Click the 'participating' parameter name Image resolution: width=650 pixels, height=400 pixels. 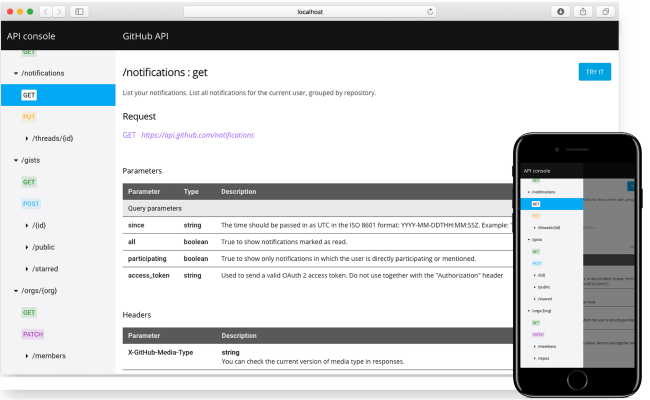pos(147,259)
